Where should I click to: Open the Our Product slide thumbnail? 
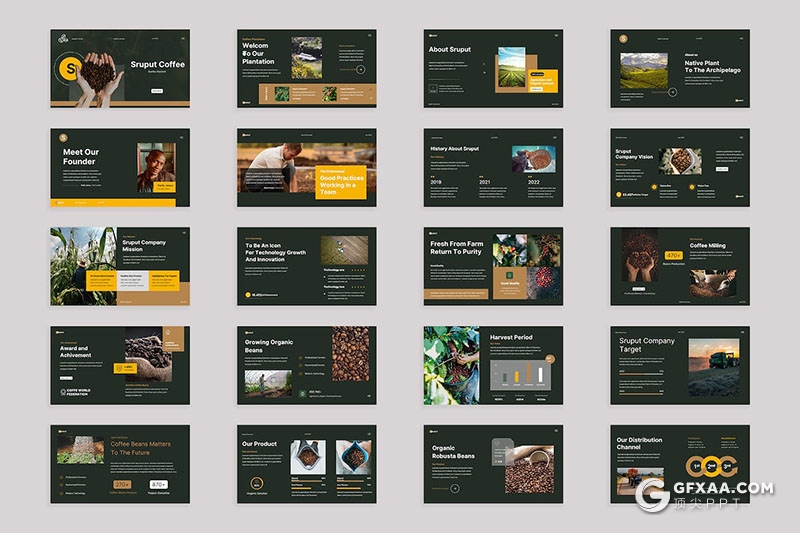pyautogui.click(x=306, y=463)
